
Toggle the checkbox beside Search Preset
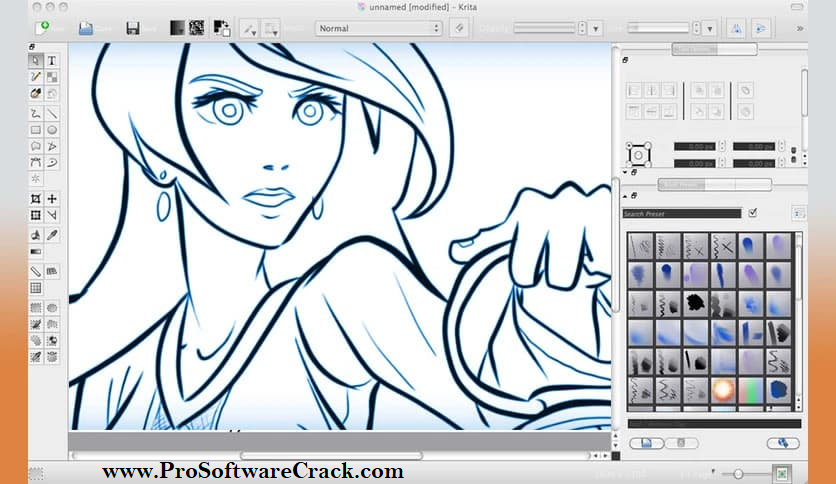752,213
